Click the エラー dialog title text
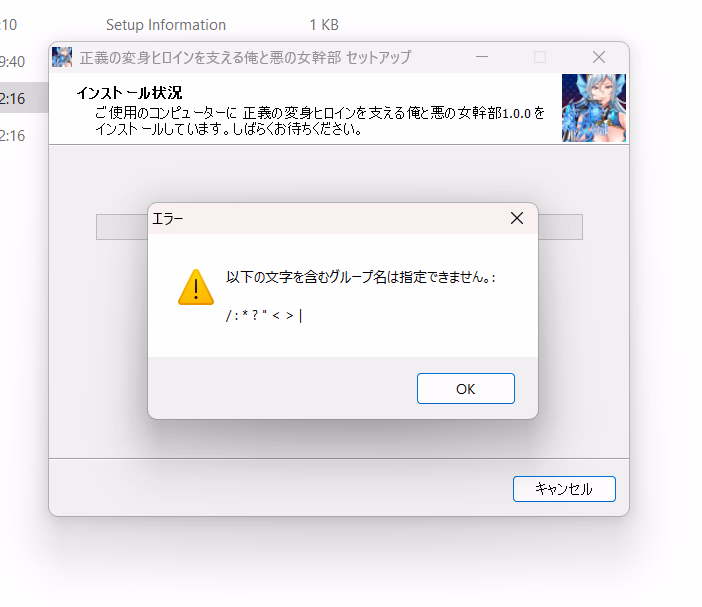702x607 pixels. 168,218
